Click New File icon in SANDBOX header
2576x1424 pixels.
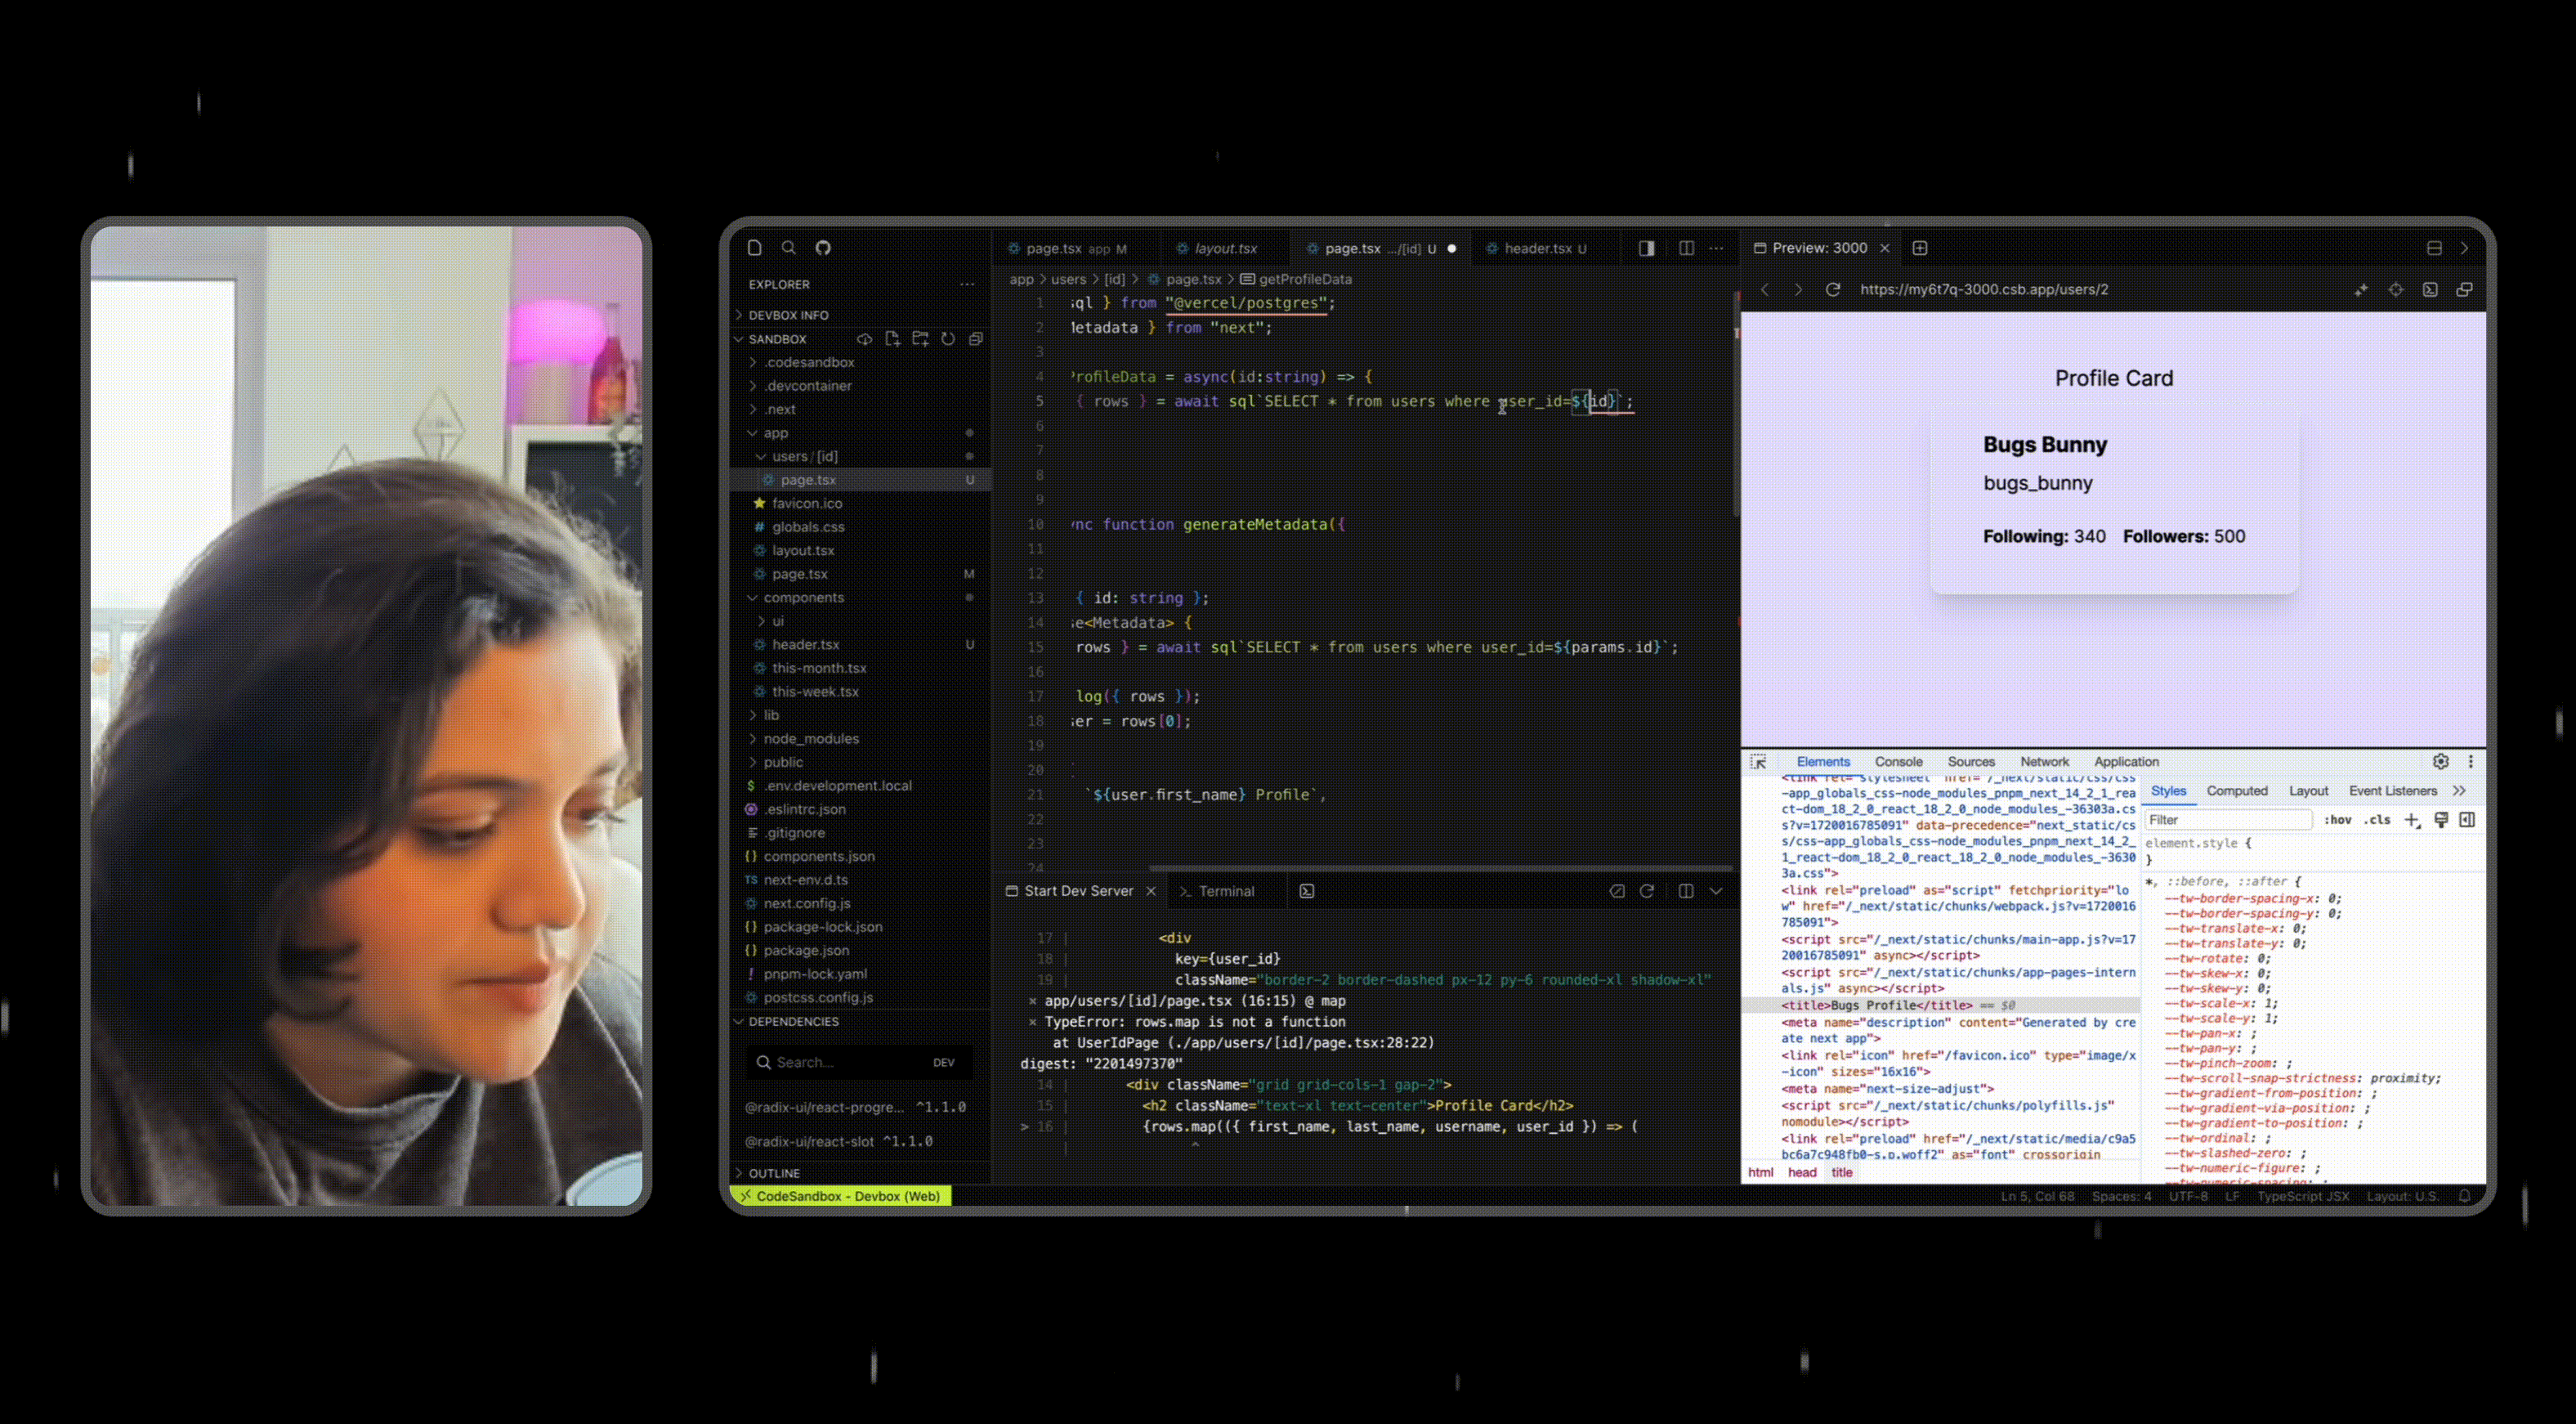(x=892, y=339)
